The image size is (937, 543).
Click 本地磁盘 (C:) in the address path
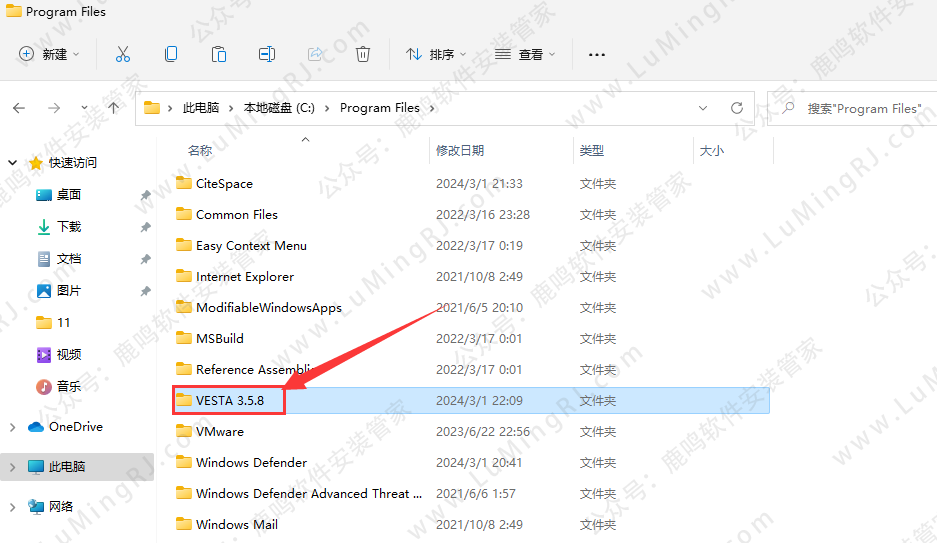pyautogui.click(x=279, y=108)
